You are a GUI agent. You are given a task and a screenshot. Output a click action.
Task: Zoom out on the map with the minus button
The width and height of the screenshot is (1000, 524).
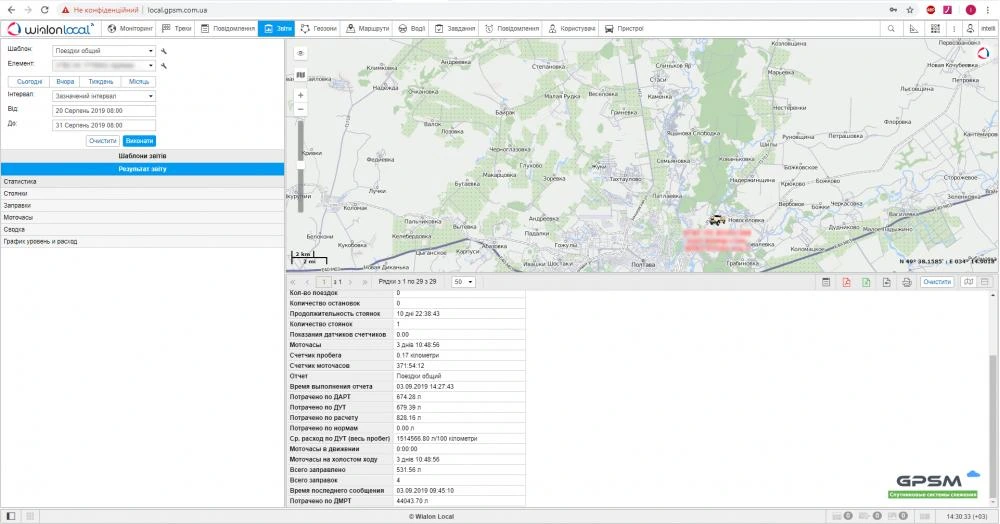[x=301, y=108]
